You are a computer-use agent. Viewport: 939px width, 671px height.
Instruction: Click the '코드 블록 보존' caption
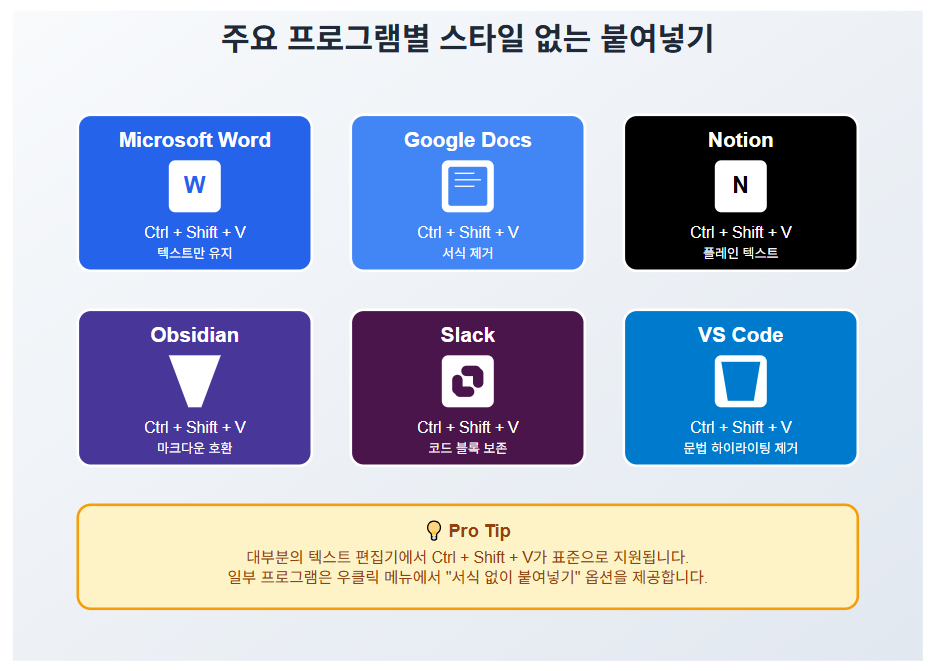click(468, 448)
